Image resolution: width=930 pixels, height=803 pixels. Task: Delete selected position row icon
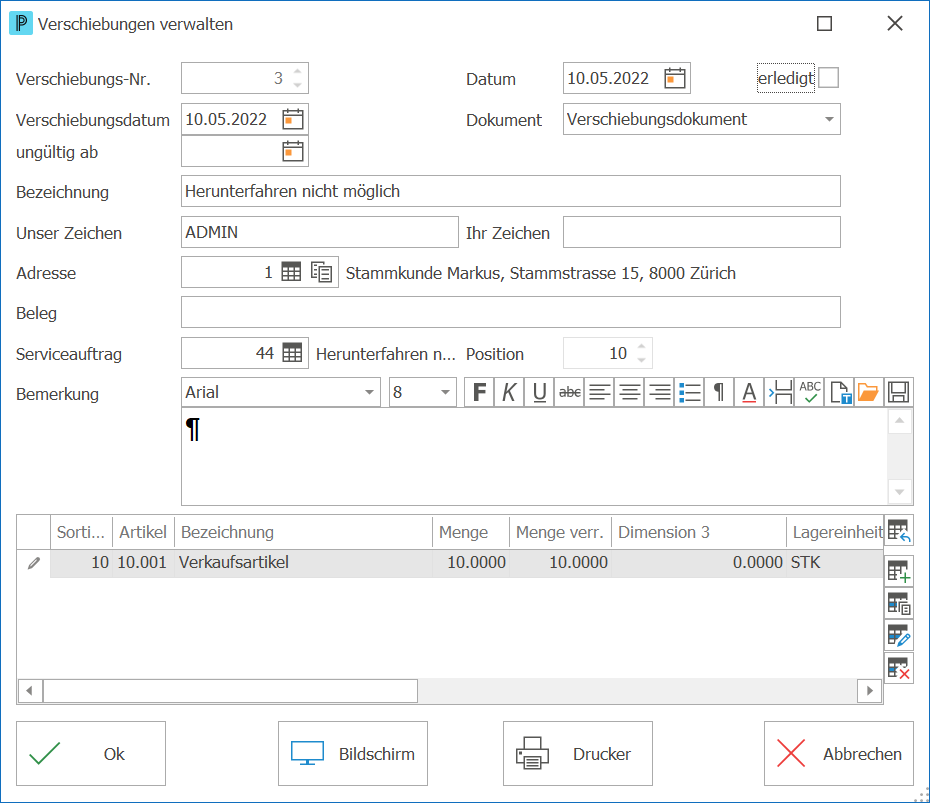coord(899,669)
